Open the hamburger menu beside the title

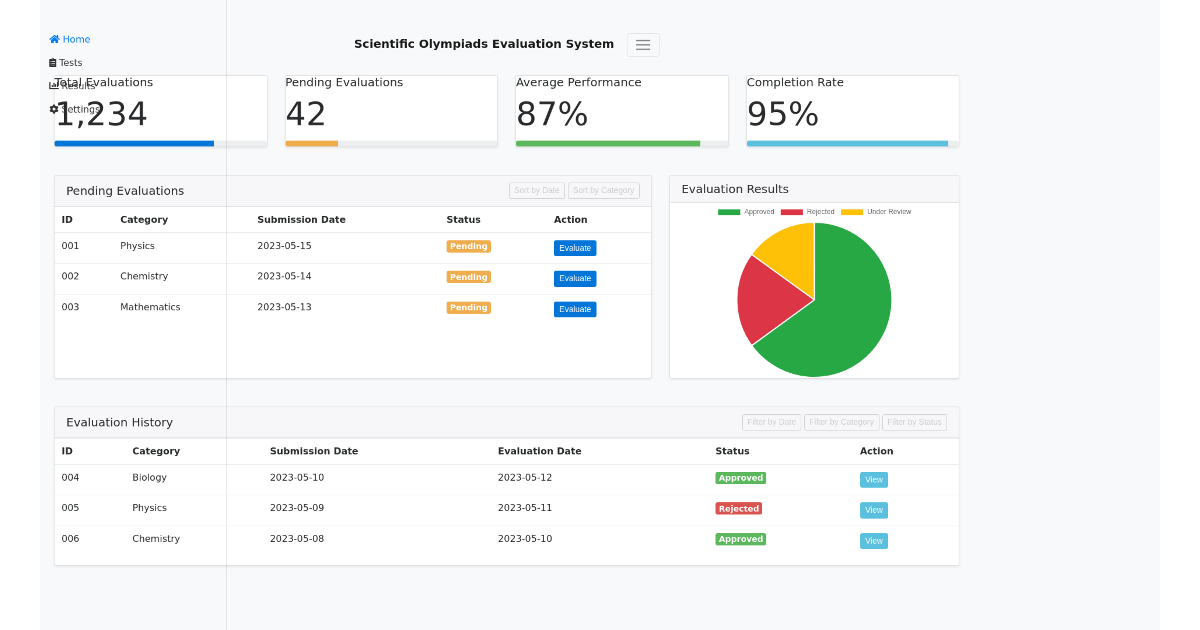(x=643, y=44)
